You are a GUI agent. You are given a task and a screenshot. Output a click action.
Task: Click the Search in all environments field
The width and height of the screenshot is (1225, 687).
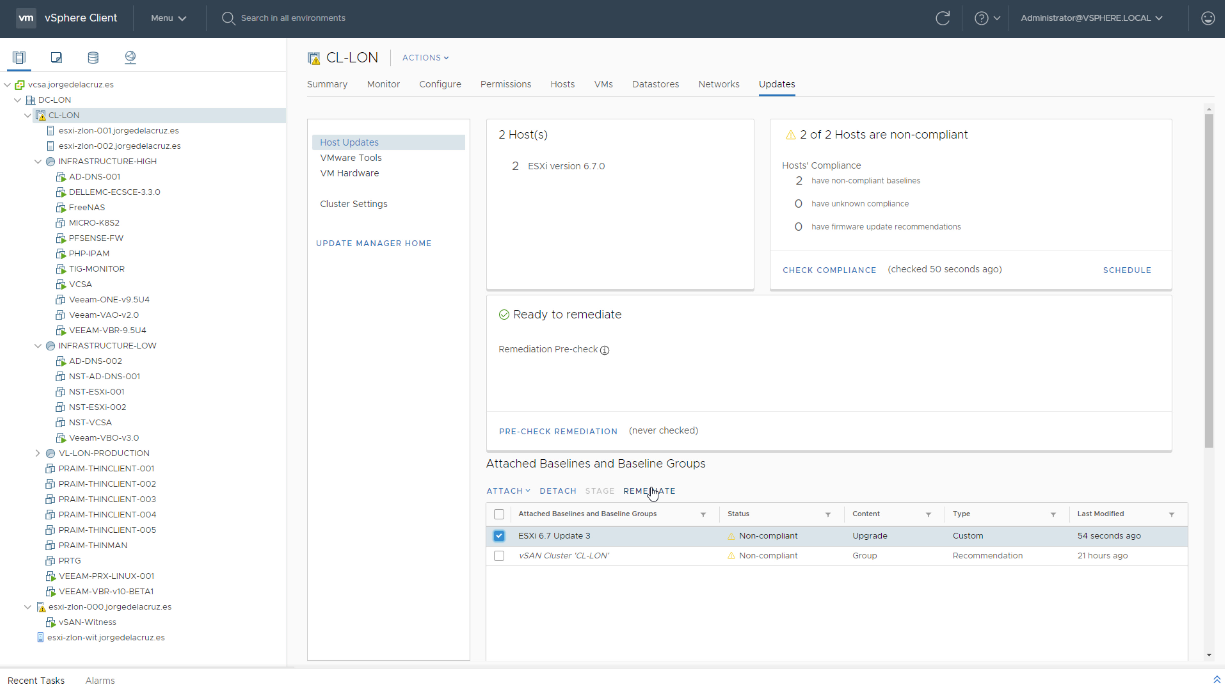(x=293, y=18)
